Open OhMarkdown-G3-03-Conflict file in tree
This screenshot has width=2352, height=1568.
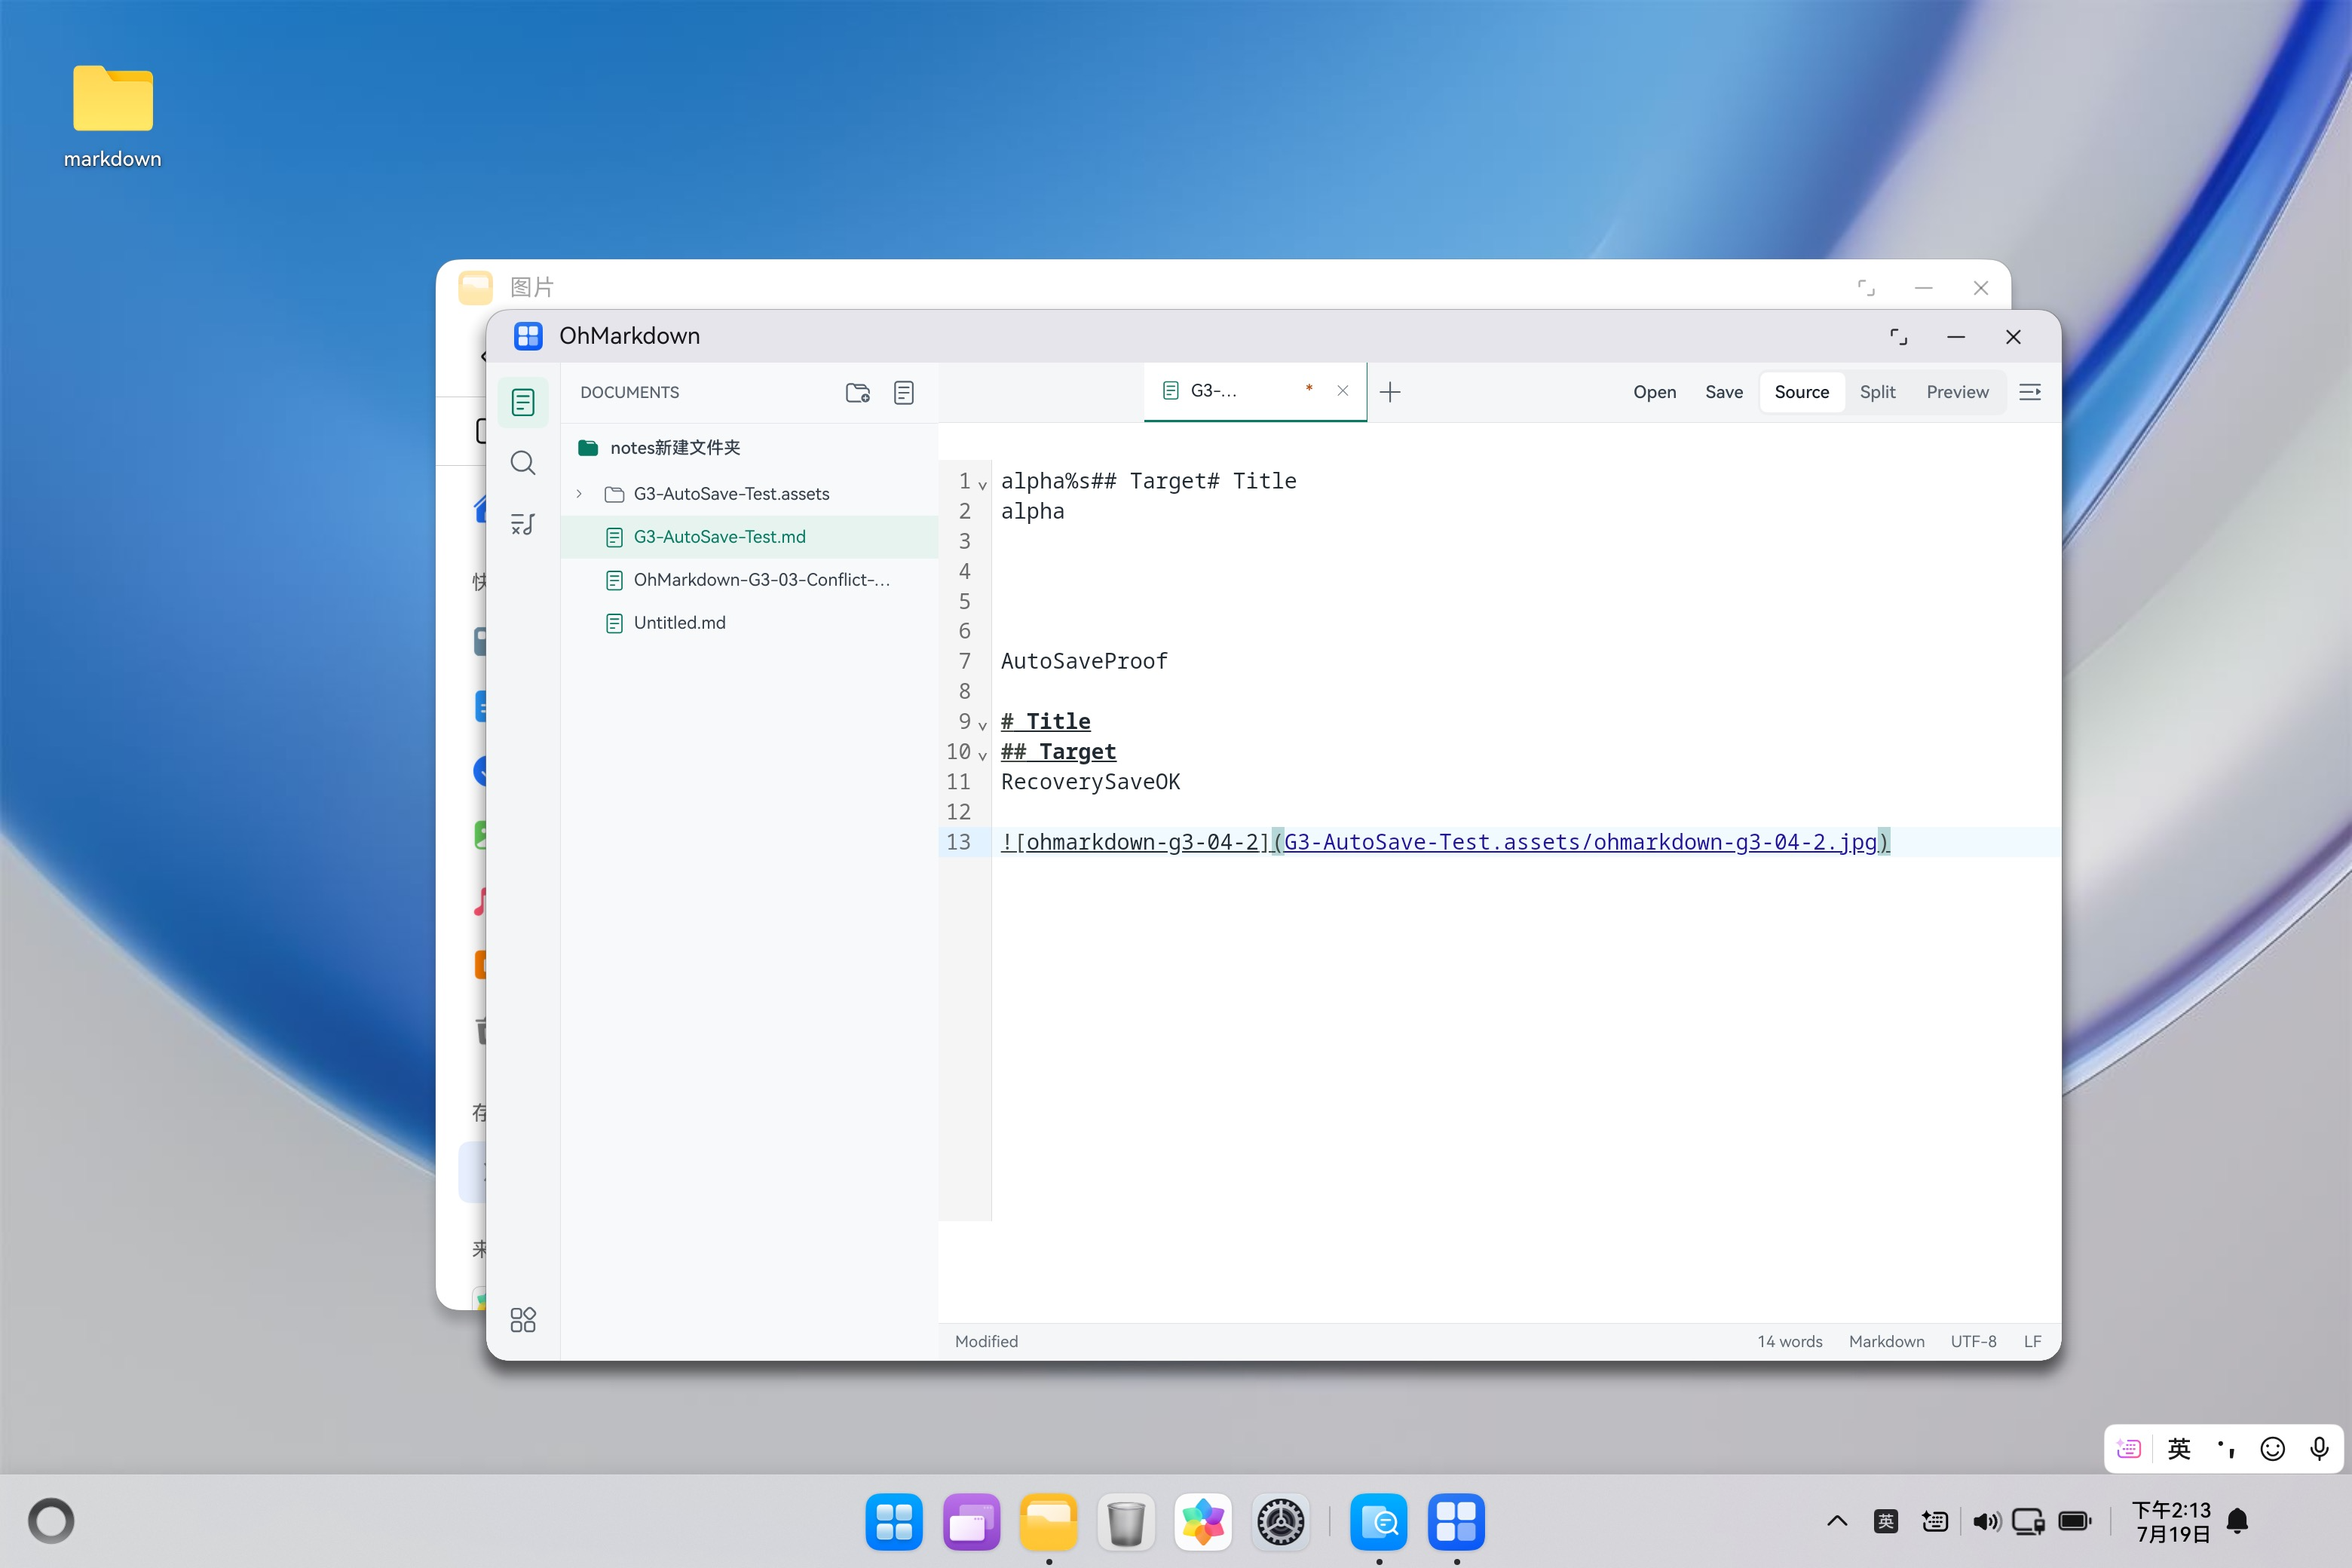(749, 580)
